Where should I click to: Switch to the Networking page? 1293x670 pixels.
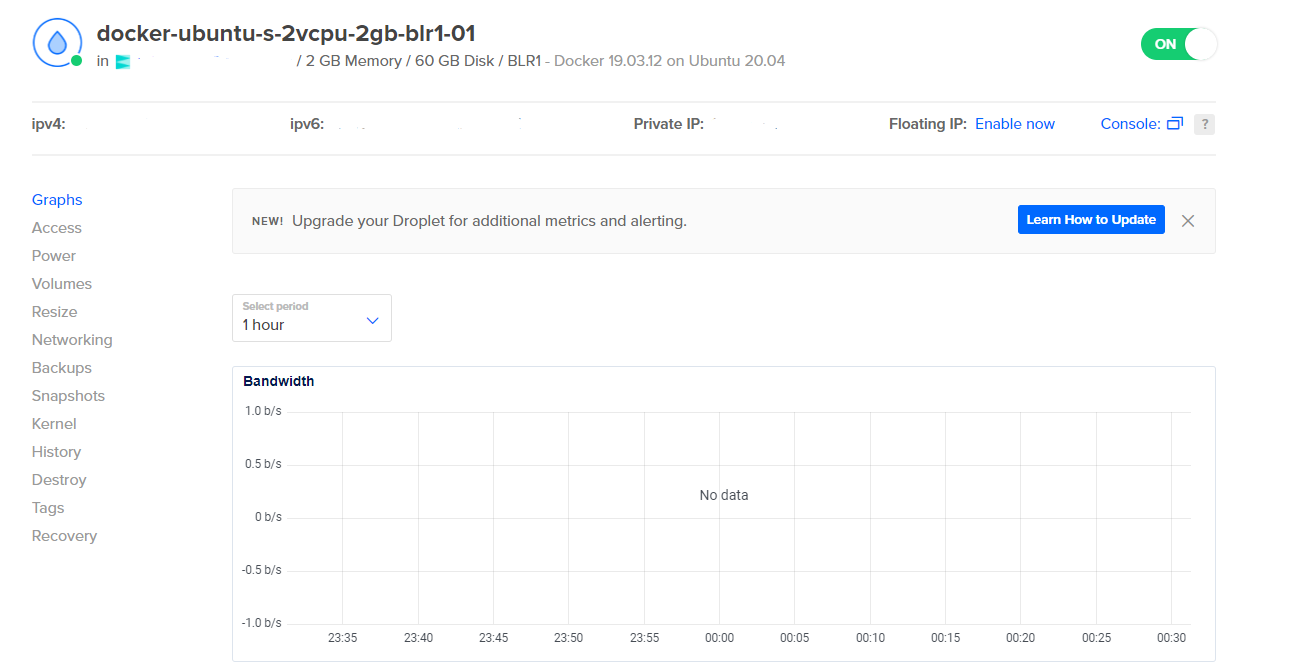[x=72, y=340]
